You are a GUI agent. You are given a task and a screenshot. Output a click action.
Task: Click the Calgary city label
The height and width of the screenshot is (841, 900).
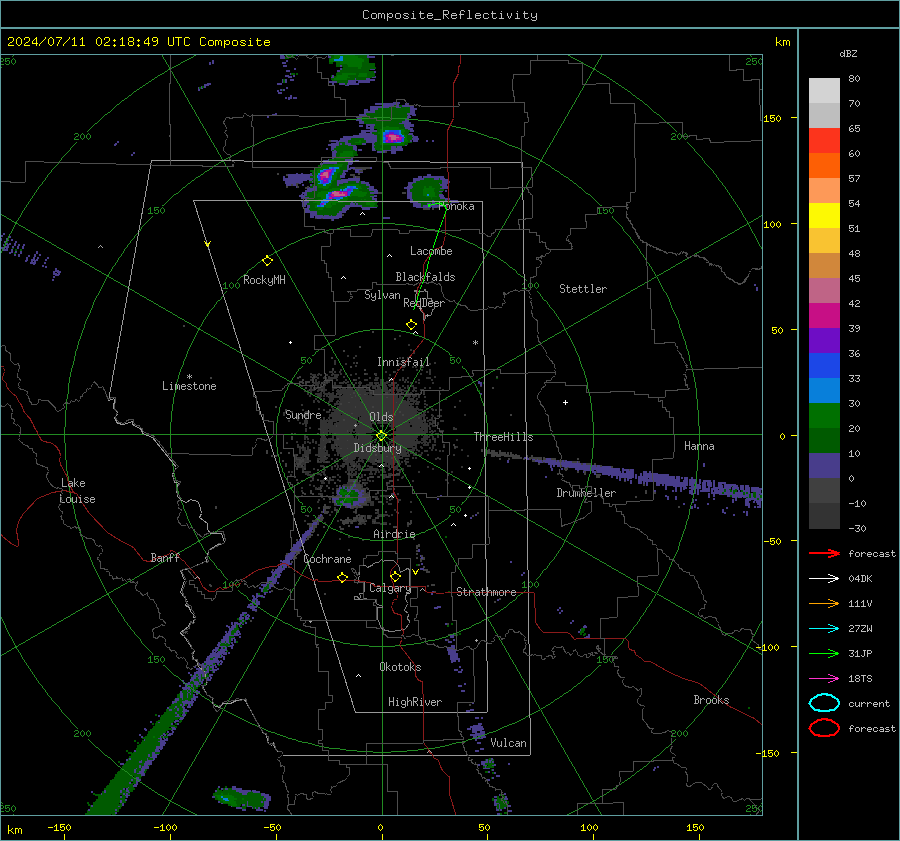pos(390,588)
